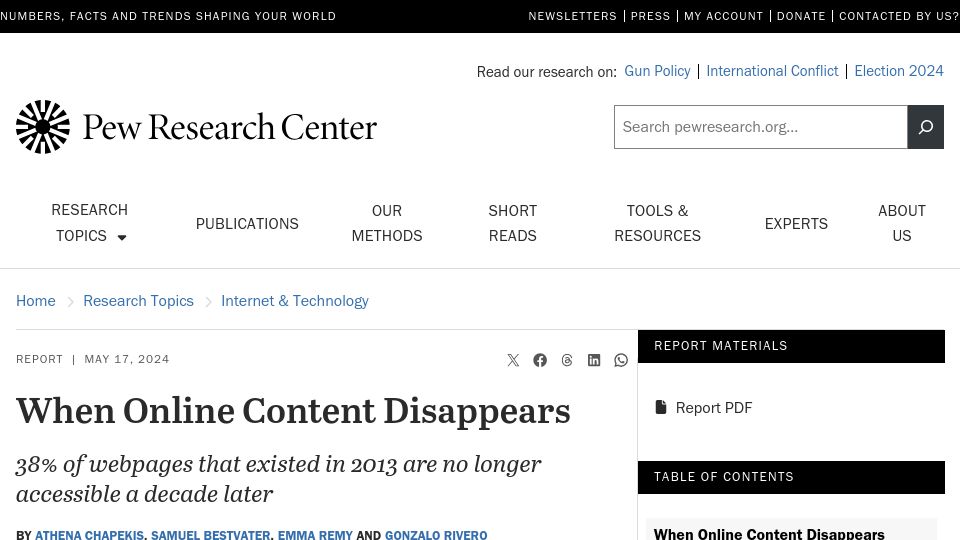Open Election 2024 research link
The image size is (960, 540).
coord(899,71)
